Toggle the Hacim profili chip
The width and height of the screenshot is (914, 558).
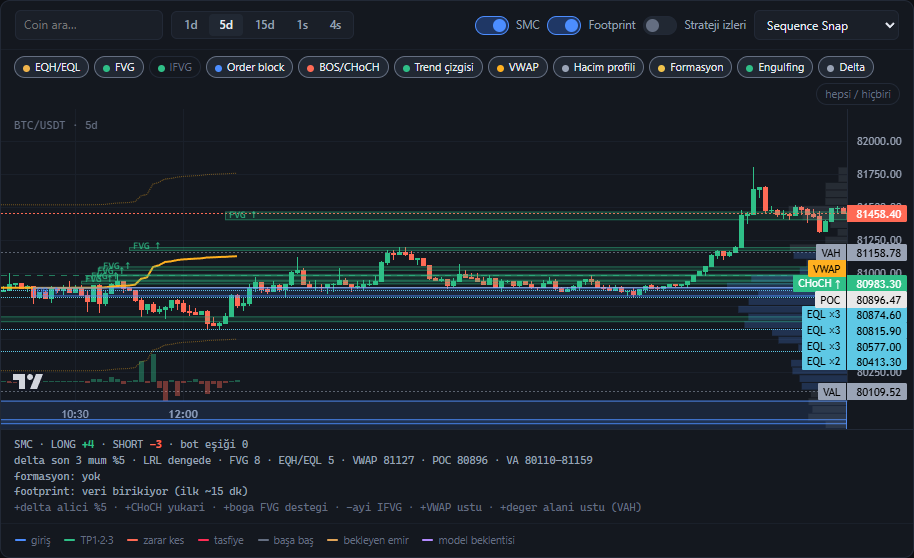pyautogui.click(x=598, y=67)
